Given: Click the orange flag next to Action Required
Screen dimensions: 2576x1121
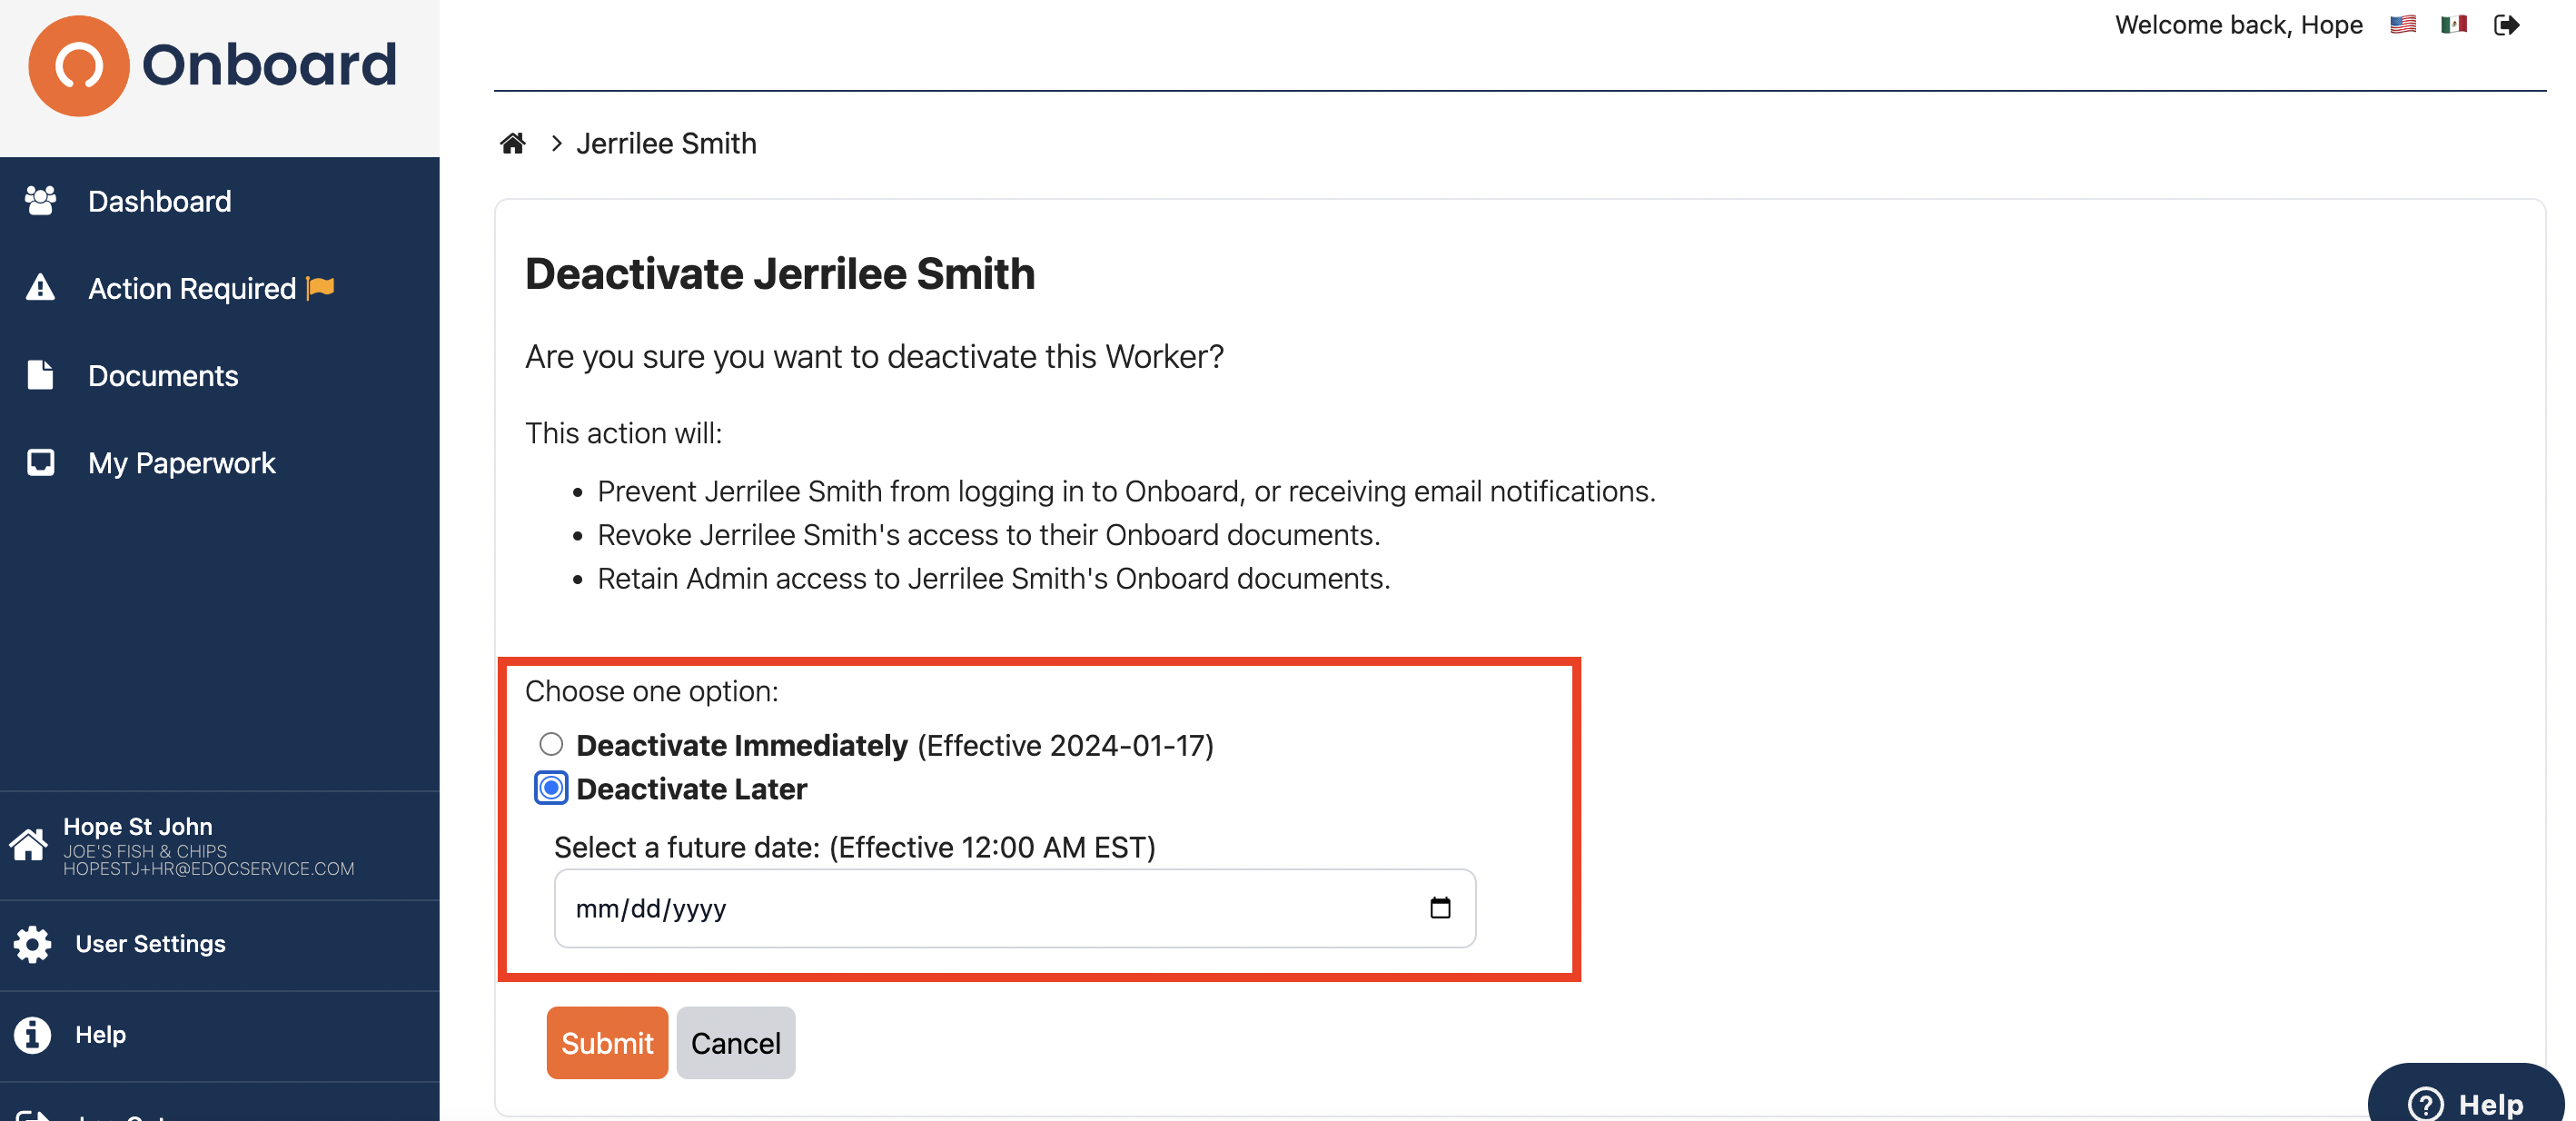Looking at the screenshot, I should pos(320,288).
